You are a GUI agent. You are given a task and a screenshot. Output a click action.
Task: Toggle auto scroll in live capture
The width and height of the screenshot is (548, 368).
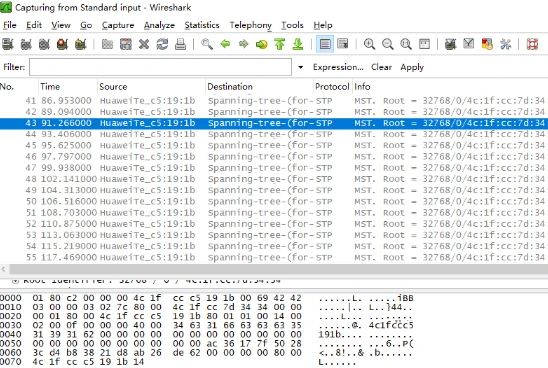tap(343, 44)
